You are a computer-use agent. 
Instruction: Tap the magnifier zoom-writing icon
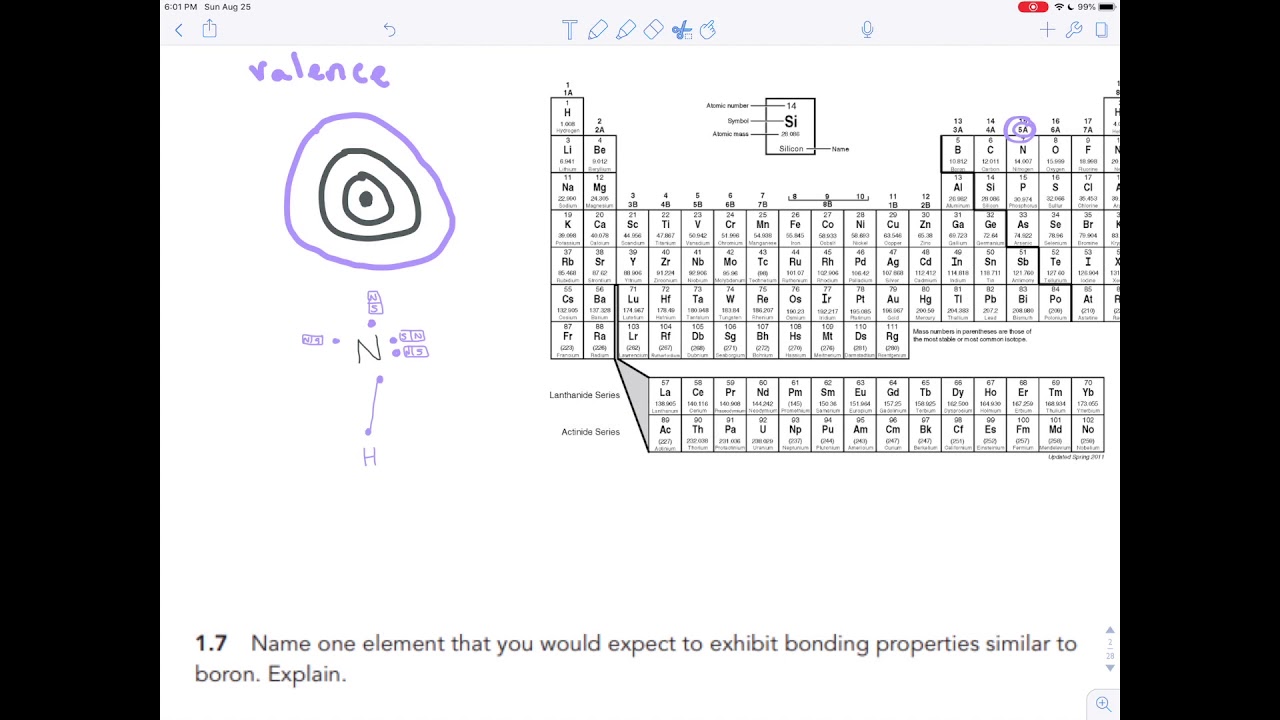1103,704
